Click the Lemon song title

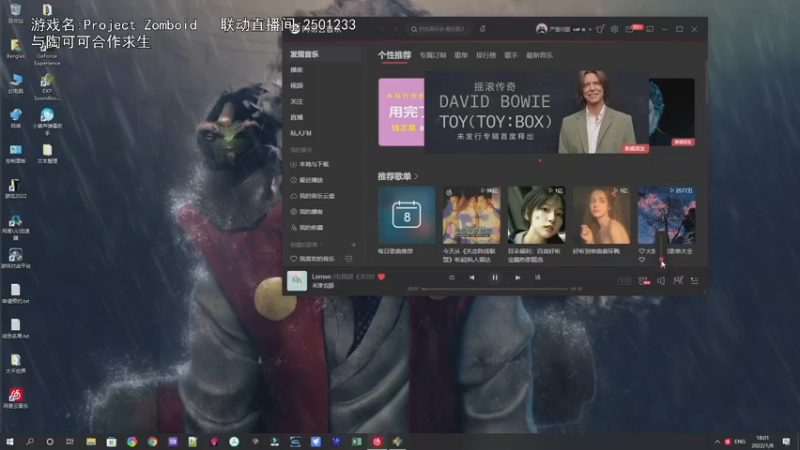coord(321,277)
